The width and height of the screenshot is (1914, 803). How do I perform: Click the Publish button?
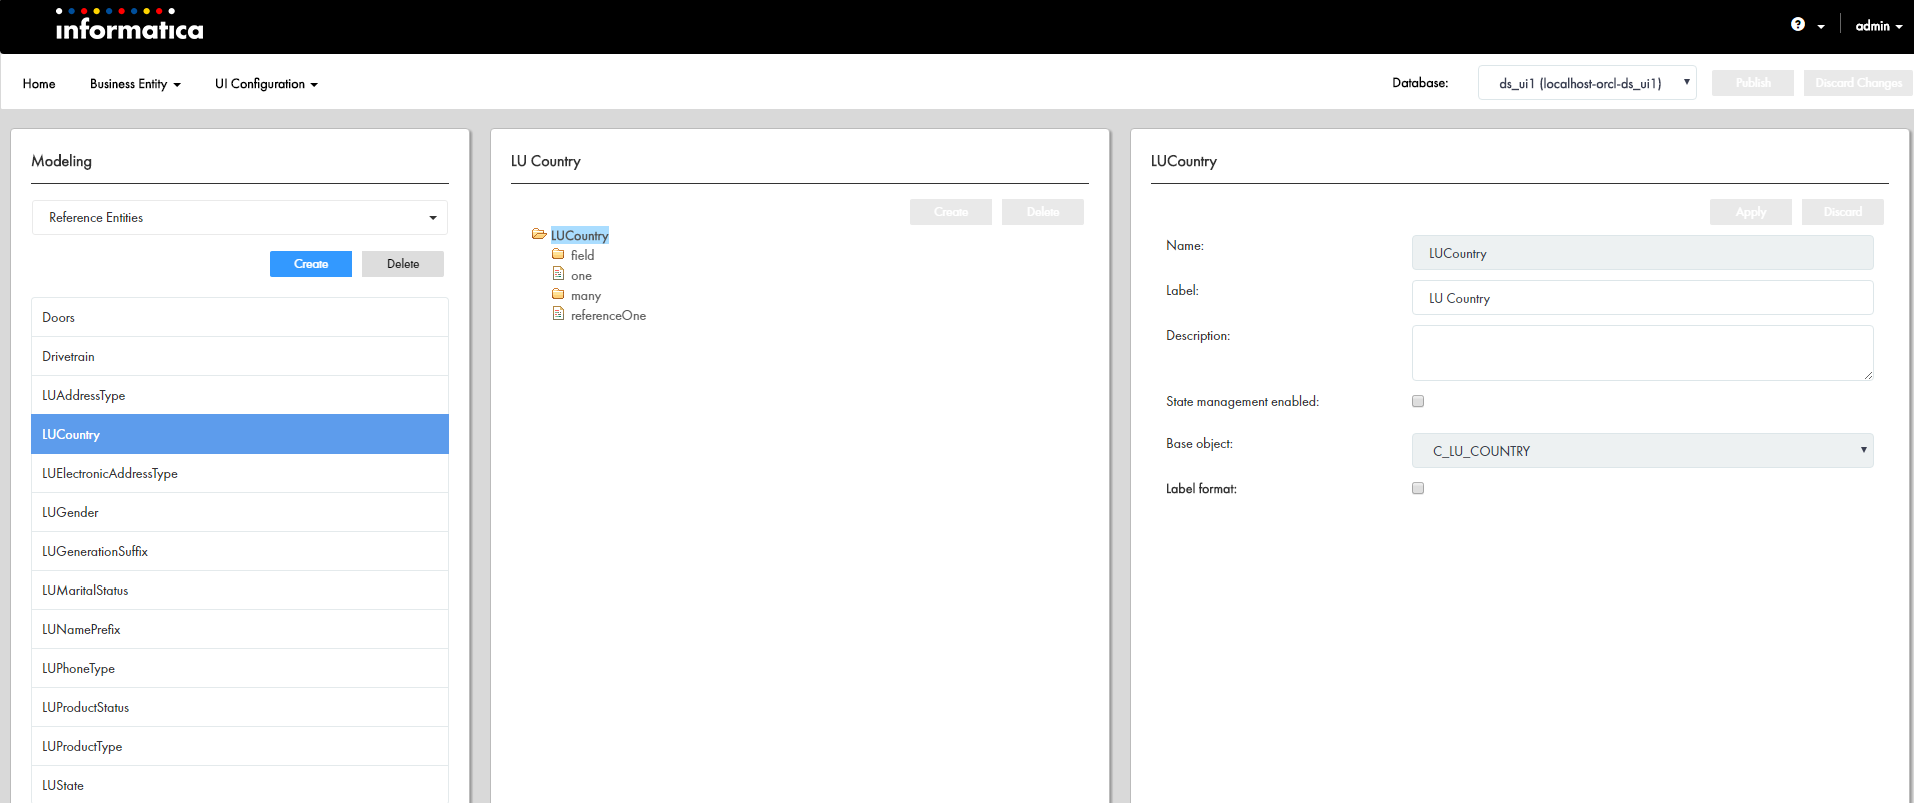(x=1753, y=83)
